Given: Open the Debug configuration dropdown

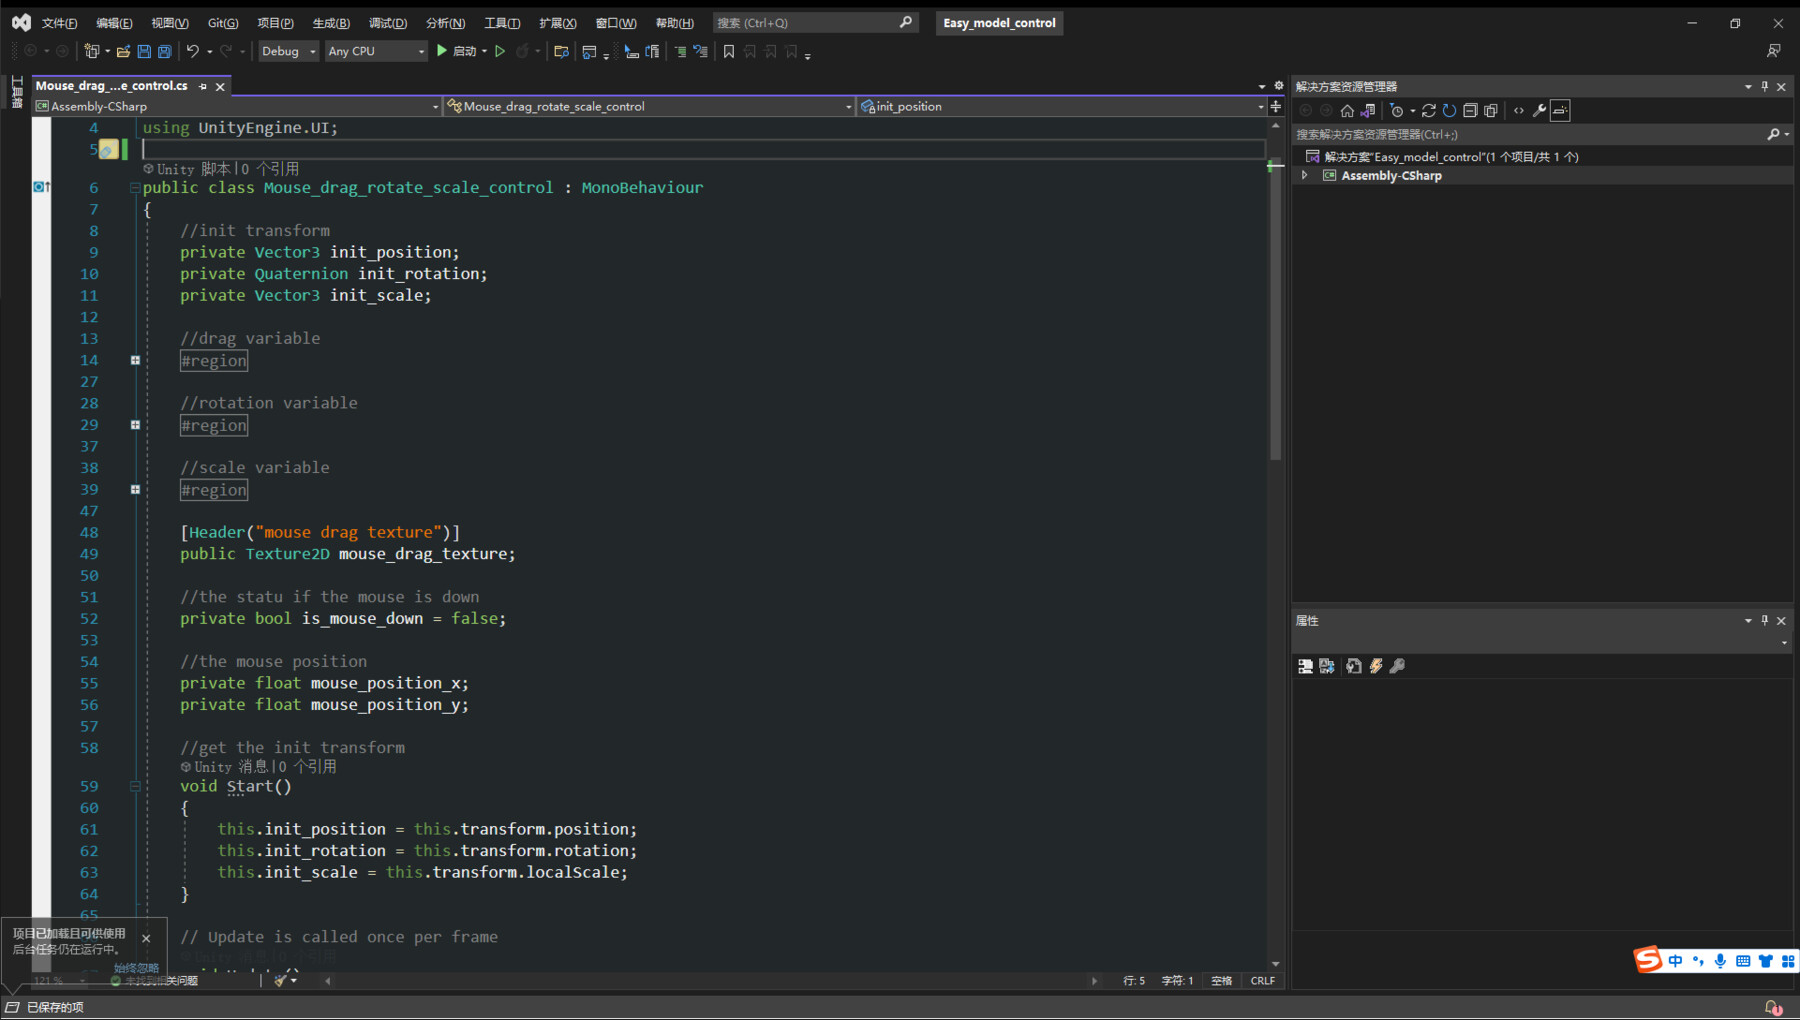Looking at the screenshot, I should coord(288,51).
